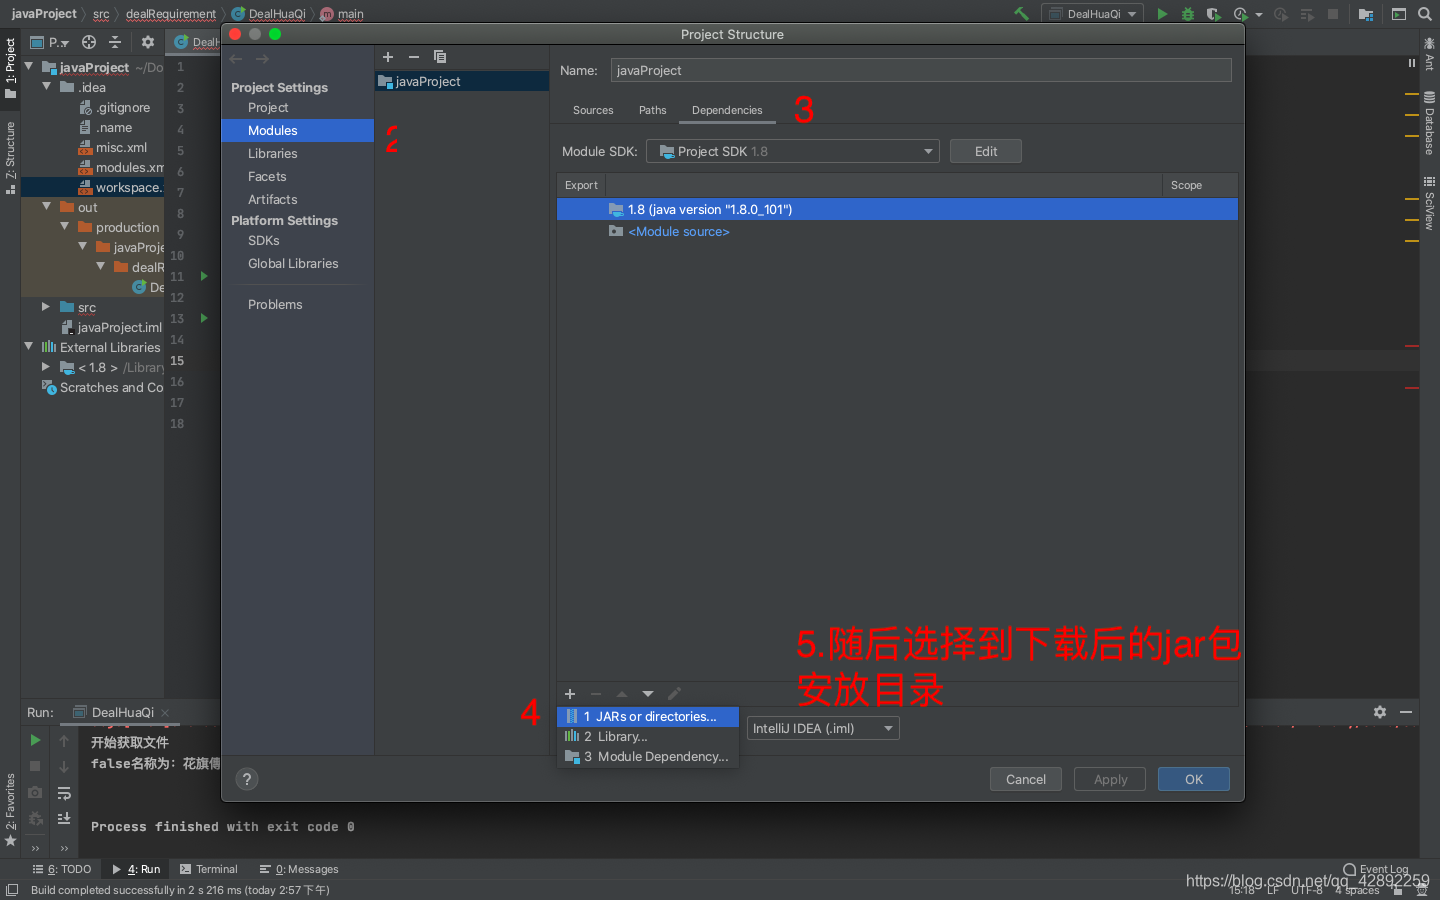Expand the src folder node

tap(46, 307)
